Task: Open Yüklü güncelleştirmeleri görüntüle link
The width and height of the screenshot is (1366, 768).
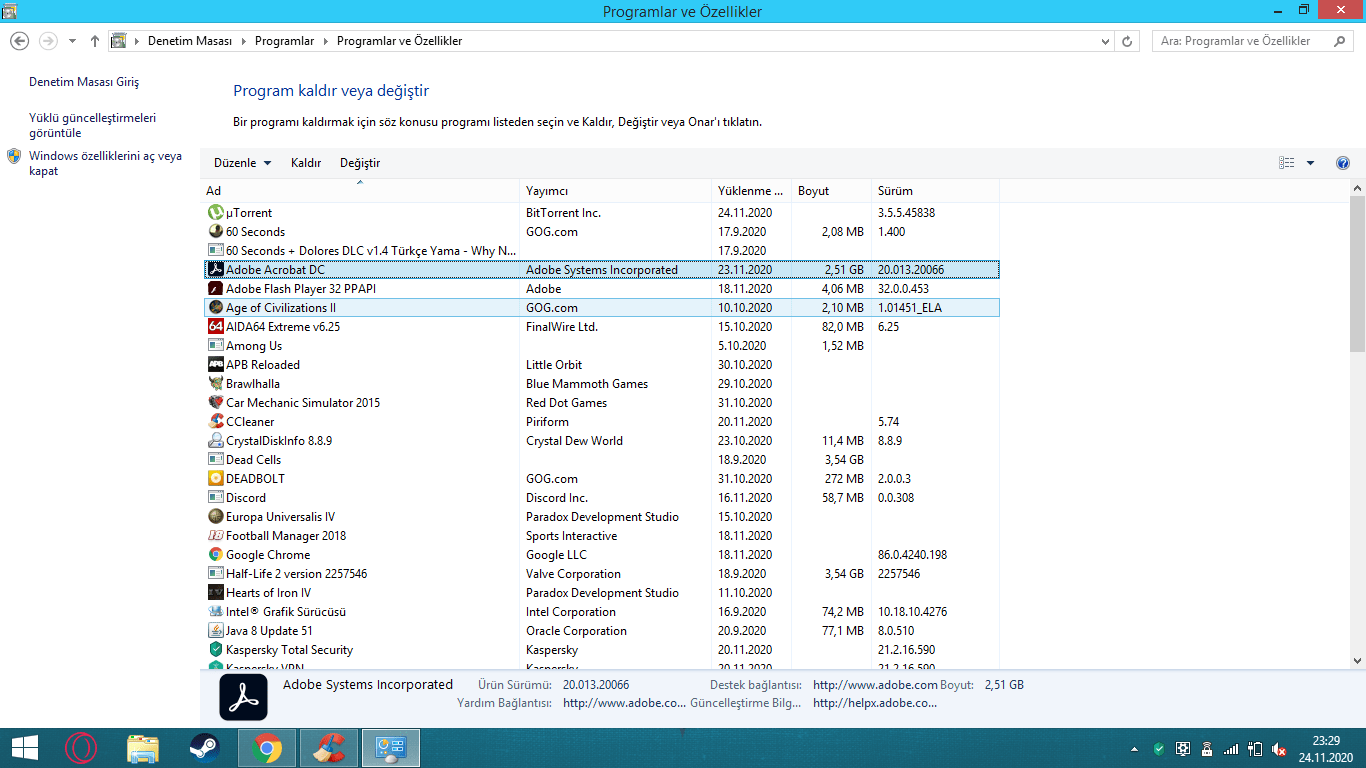Action: (x=92, y=125)
